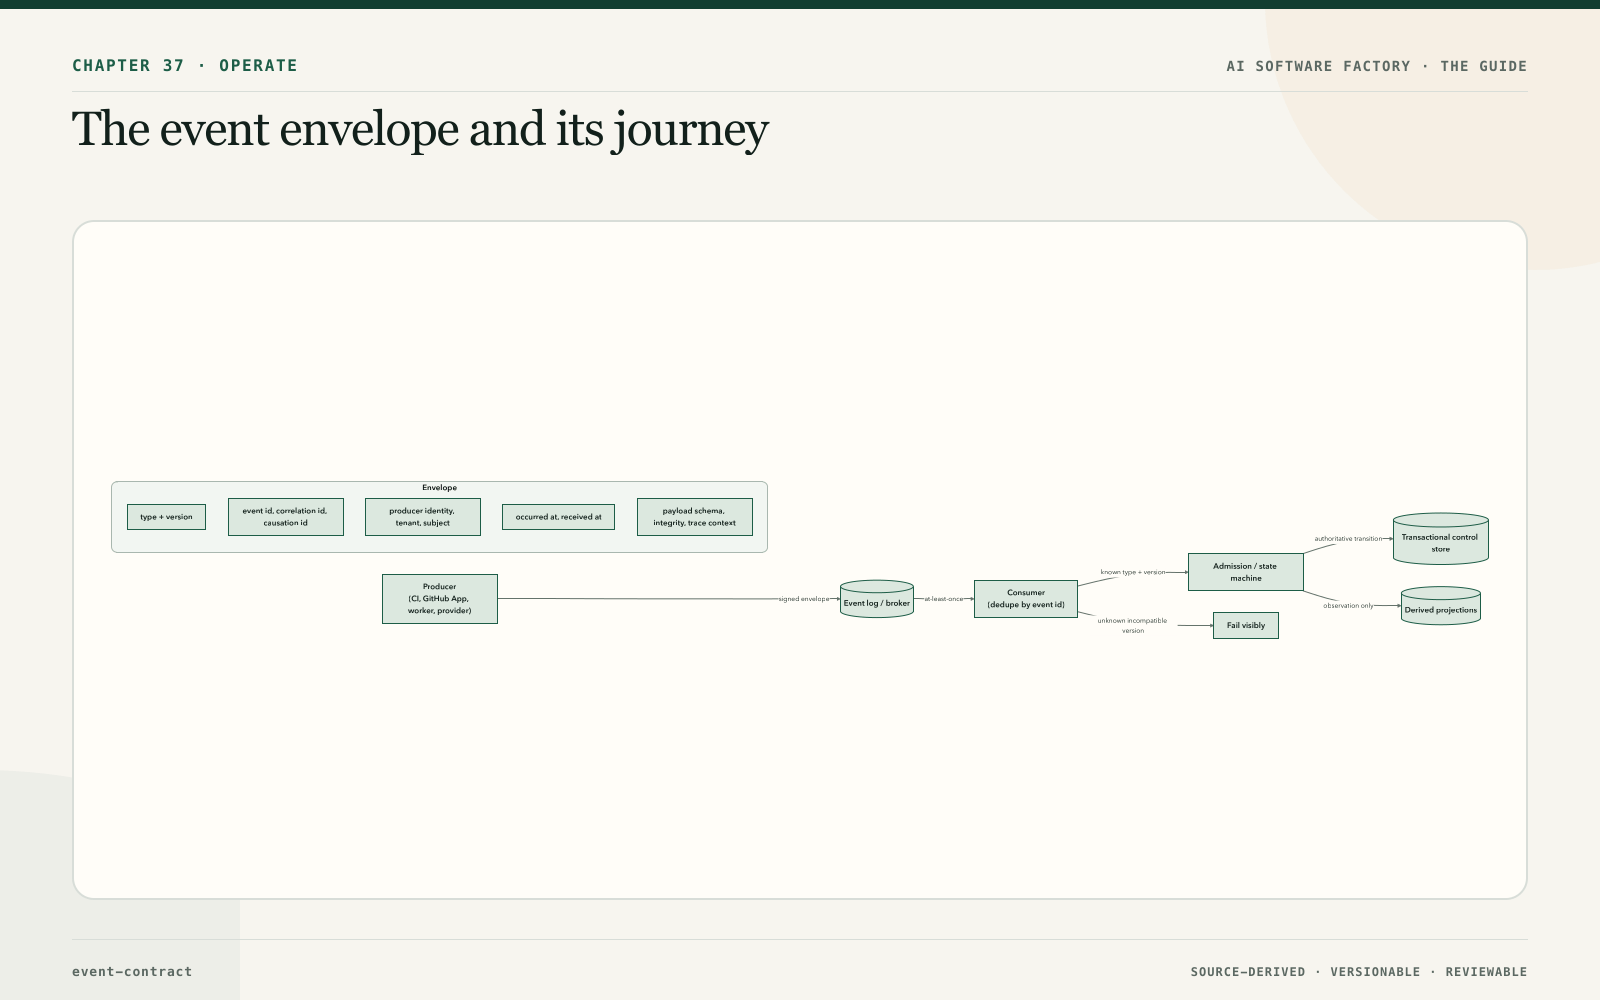Click the Transactional control store cylinder
1600x1000 pixels.
[1440, 539]
